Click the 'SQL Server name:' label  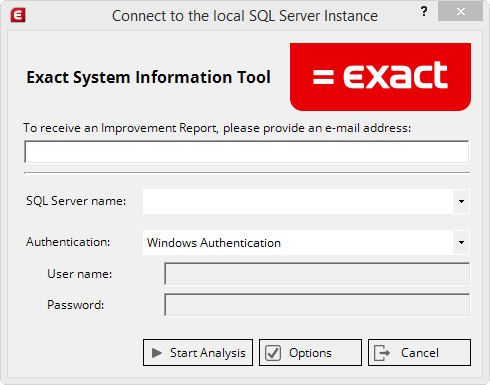pyautogui.click(x=76, y=201)
